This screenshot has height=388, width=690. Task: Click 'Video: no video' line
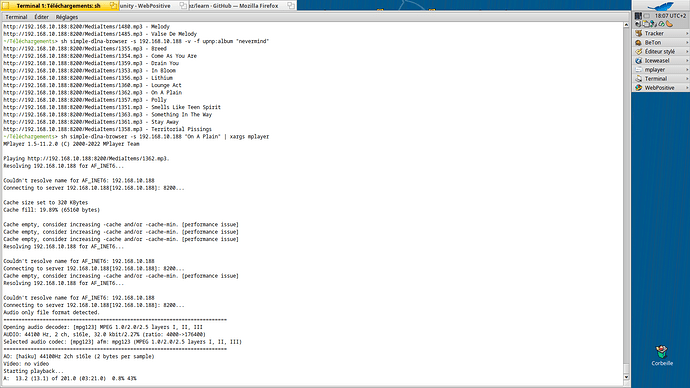(26, 364)
